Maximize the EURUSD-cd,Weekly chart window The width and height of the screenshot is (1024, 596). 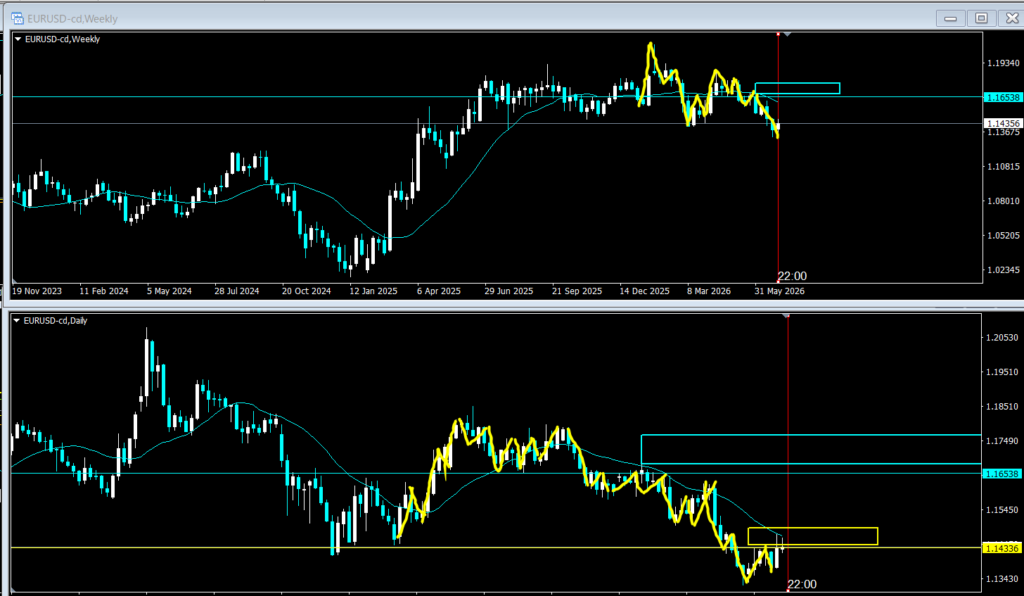[981, 18]
